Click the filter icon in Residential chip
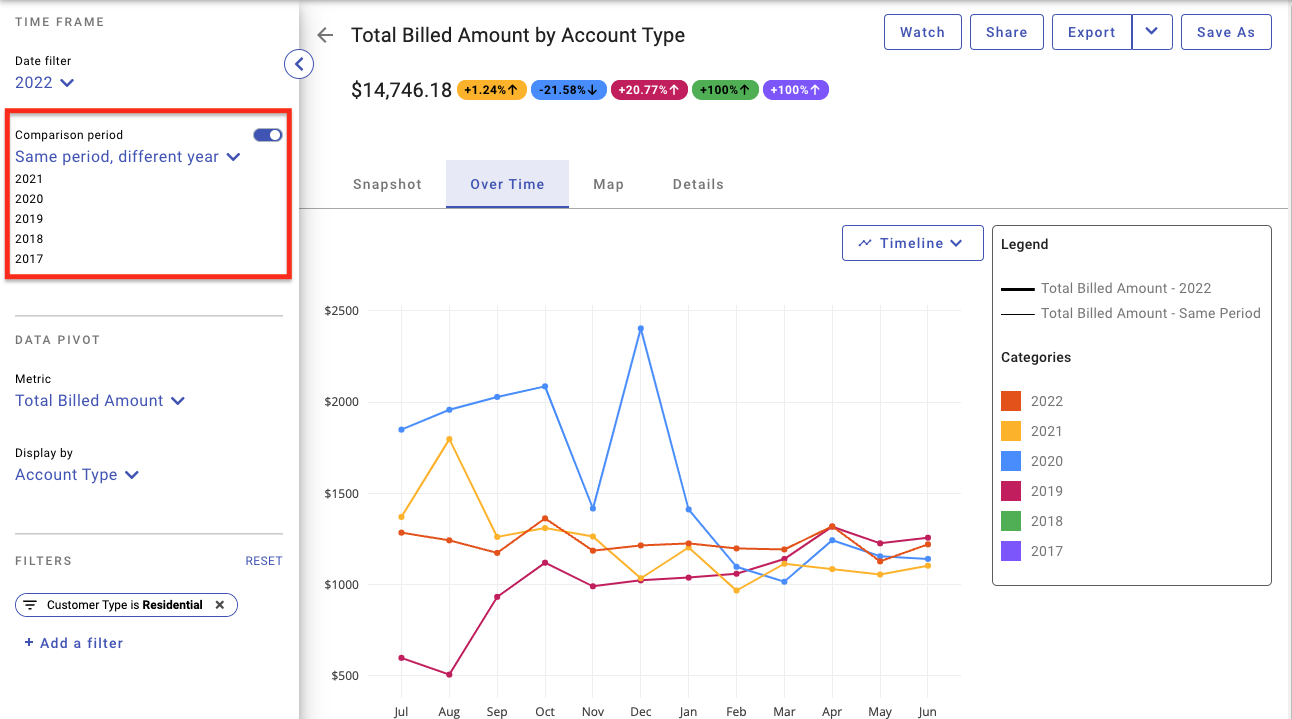 (30, 605)
